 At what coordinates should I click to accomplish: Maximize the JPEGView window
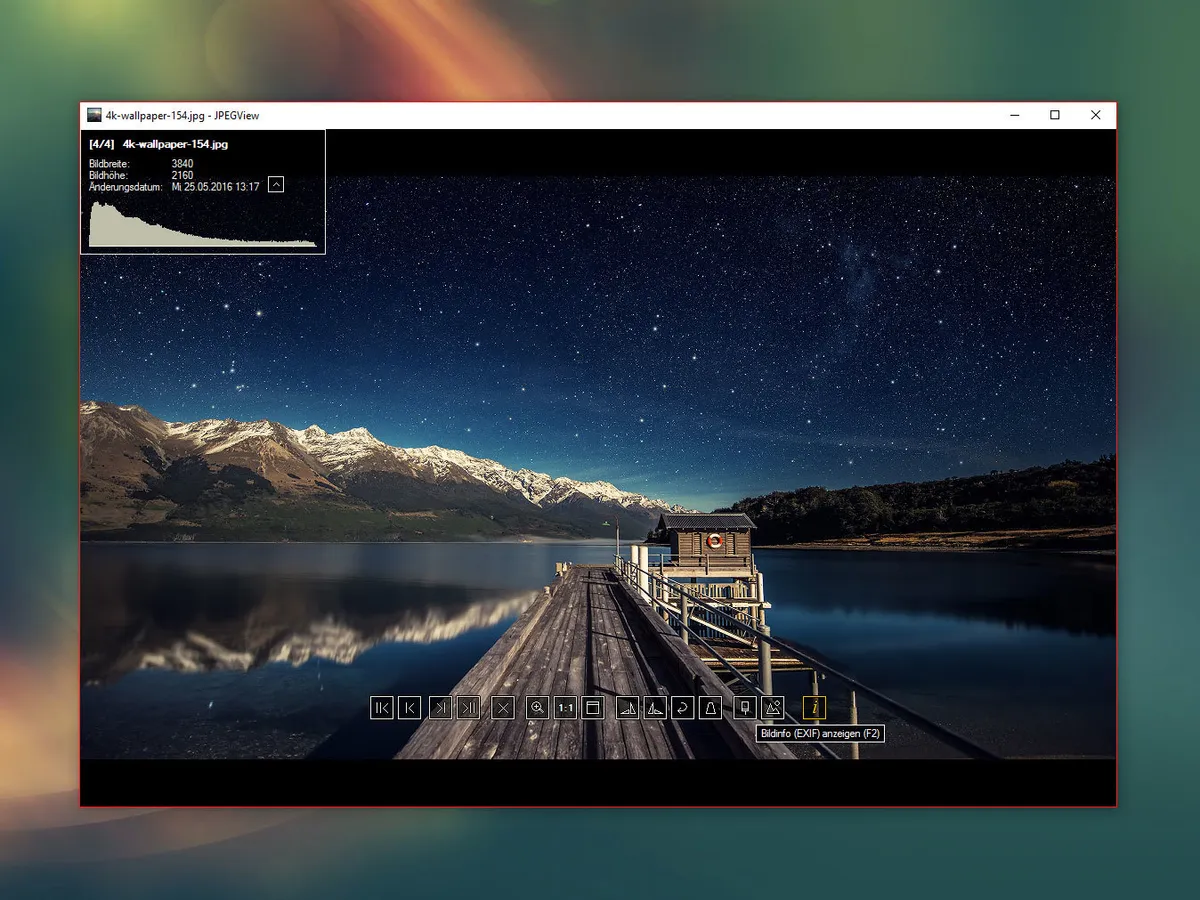click(x=1054, y=116)
